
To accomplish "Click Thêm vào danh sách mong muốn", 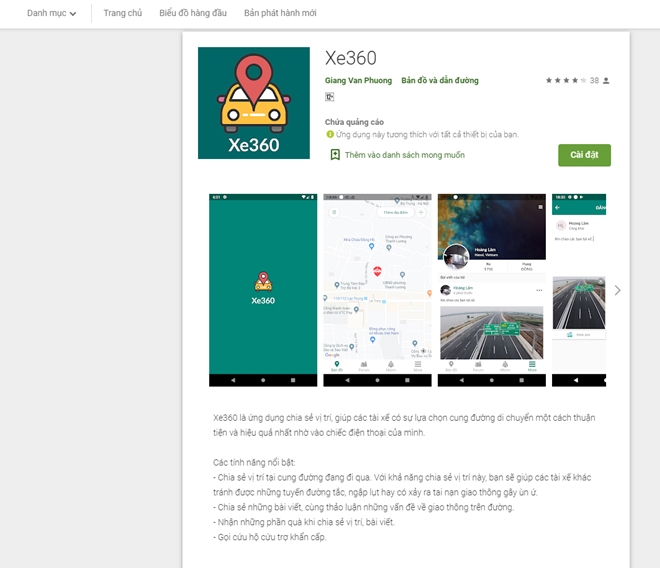I will 405,155.
